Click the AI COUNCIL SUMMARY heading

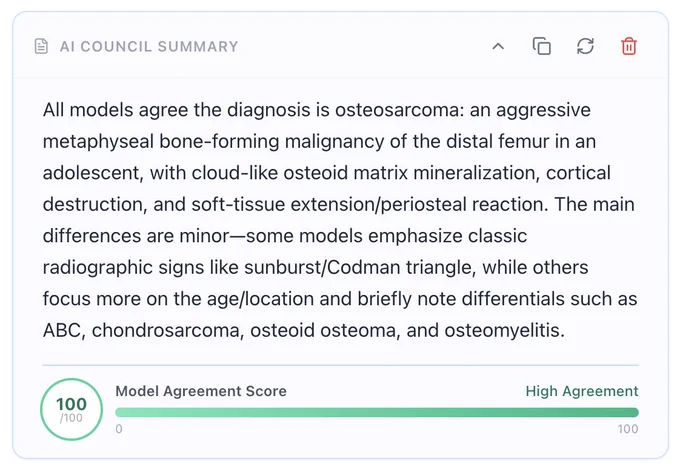point(149,46)
